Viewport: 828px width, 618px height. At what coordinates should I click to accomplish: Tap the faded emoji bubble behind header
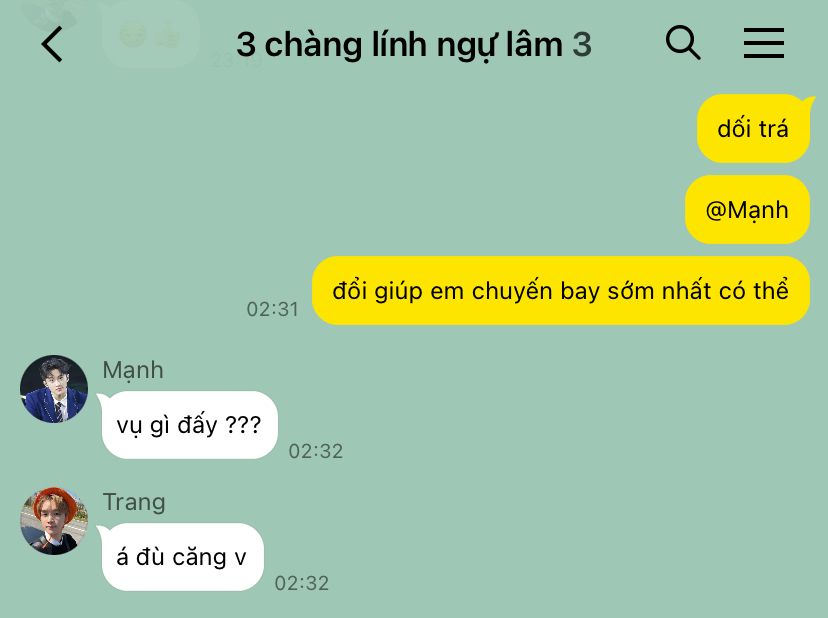point(150,34)
